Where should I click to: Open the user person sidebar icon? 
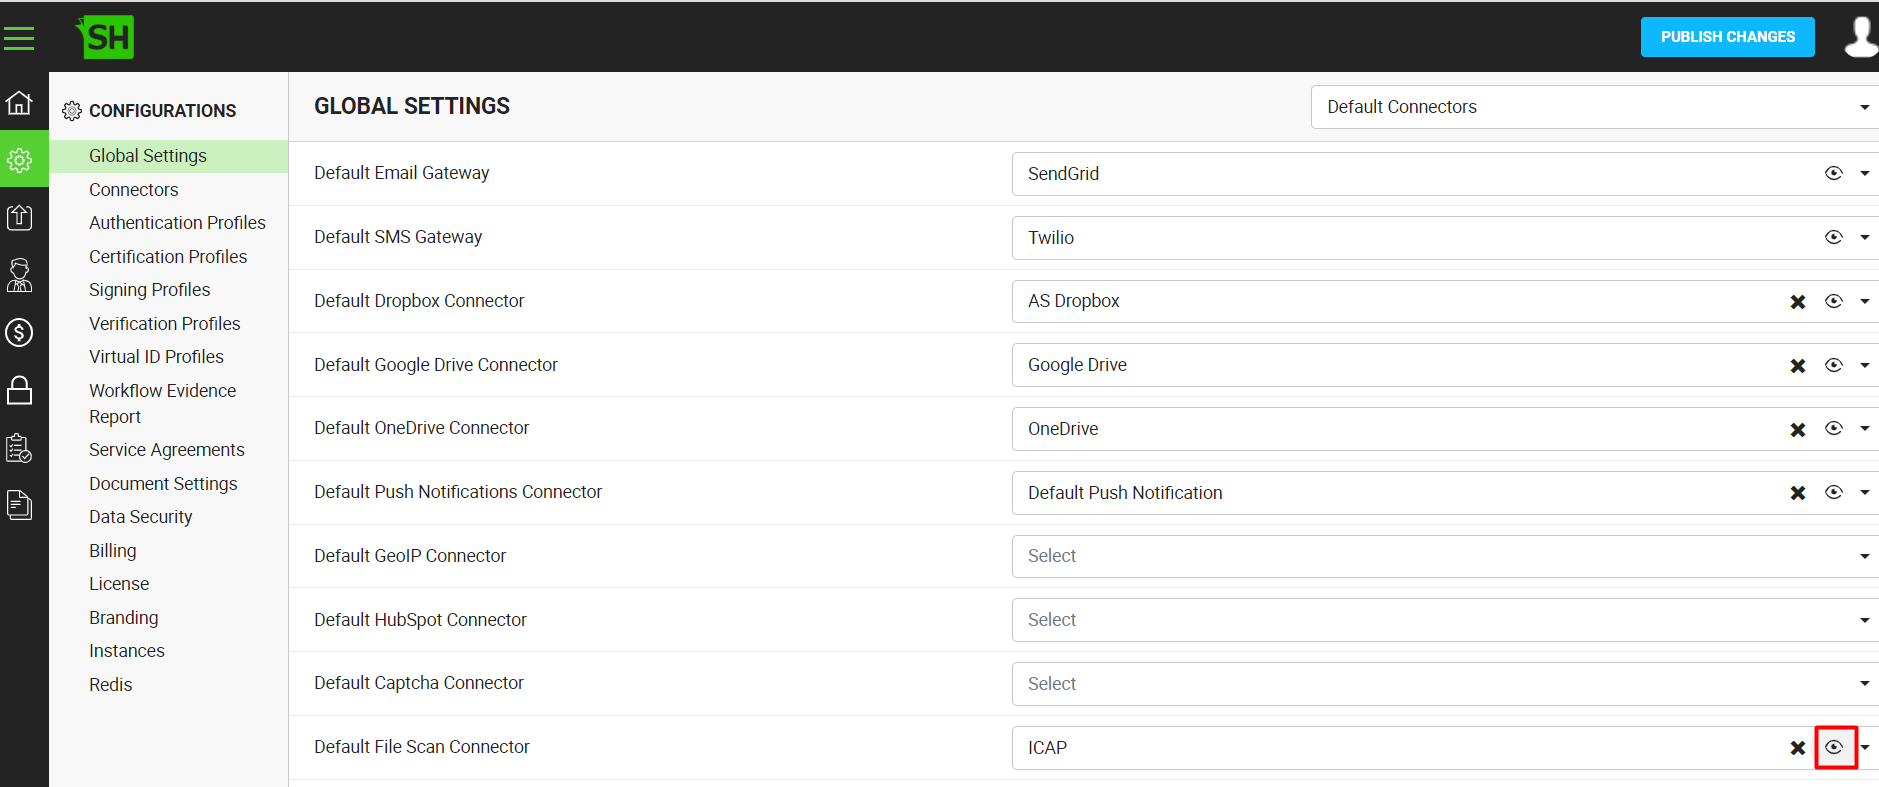(x=19, y=275)
